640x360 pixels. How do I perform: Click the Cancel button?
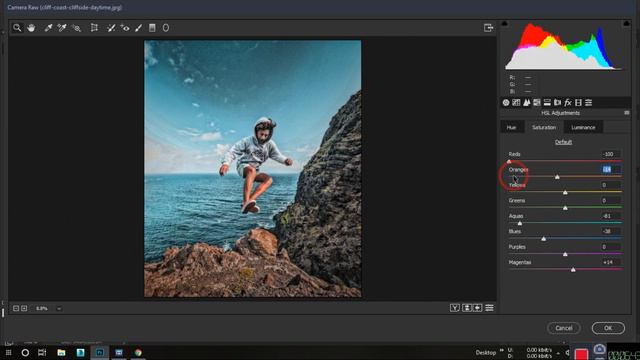(x=564, y=328)
